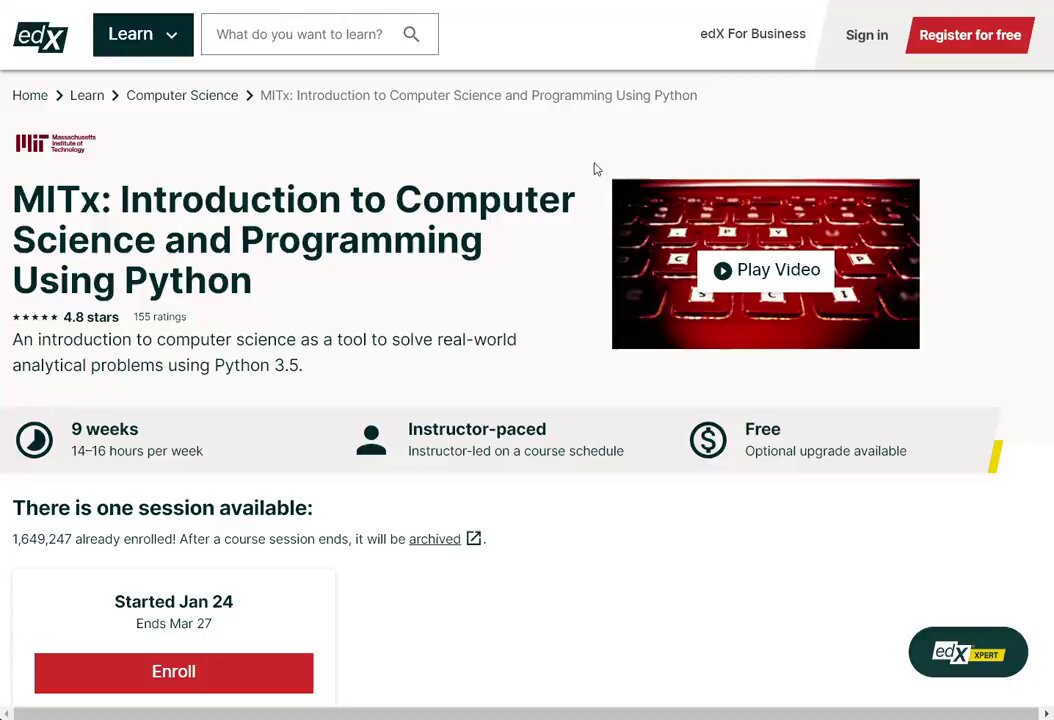Click '14–16 hours per week' text
Image resolution: width=1054 pixels, height=720 pixels.
137,451
